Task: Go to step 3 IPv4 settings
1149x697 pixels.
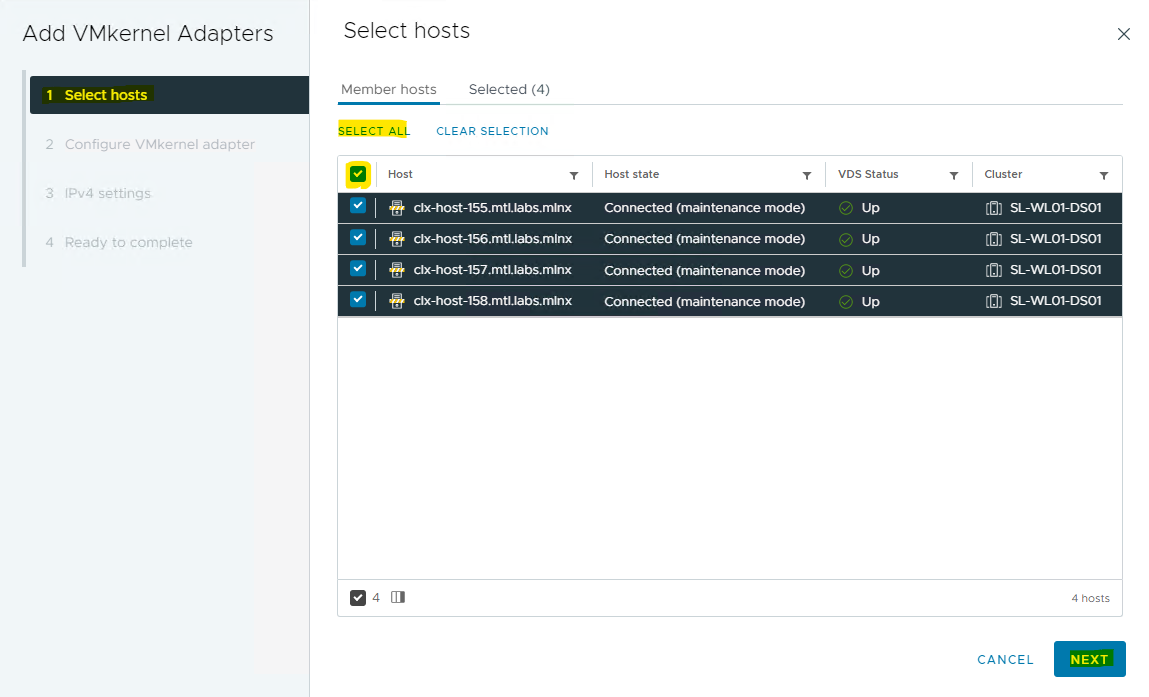Action: (x=98, y=193)
